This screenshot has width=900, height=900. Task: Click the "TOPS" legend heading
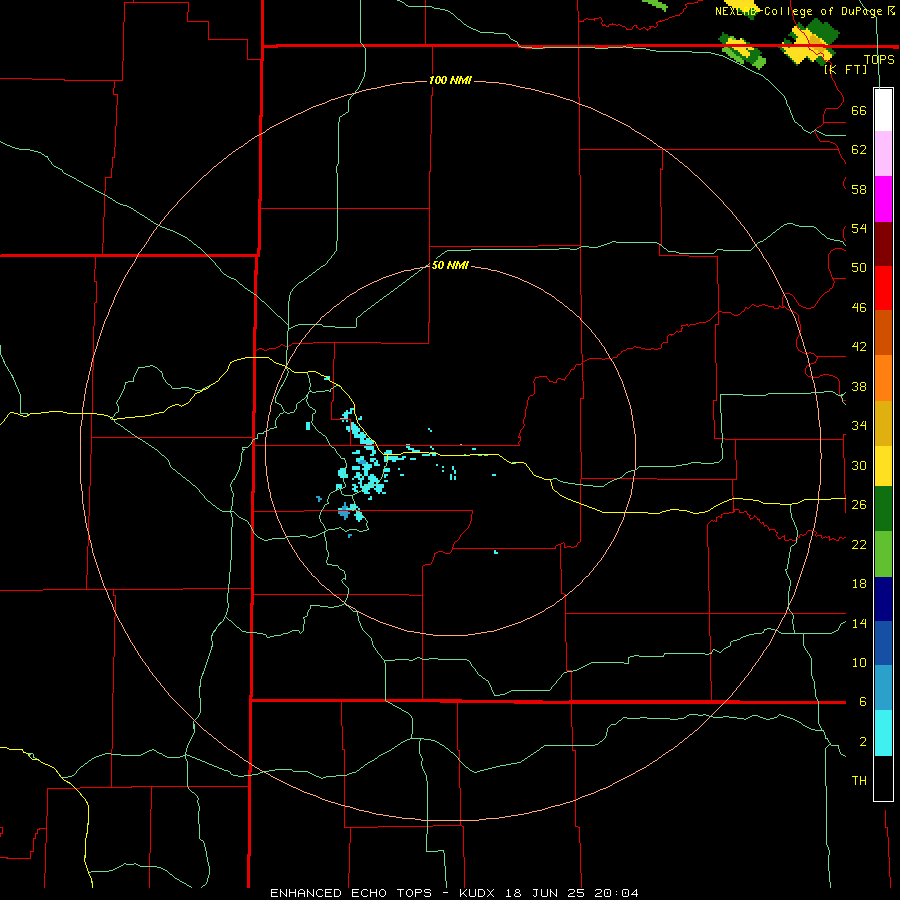coord(879,59)
